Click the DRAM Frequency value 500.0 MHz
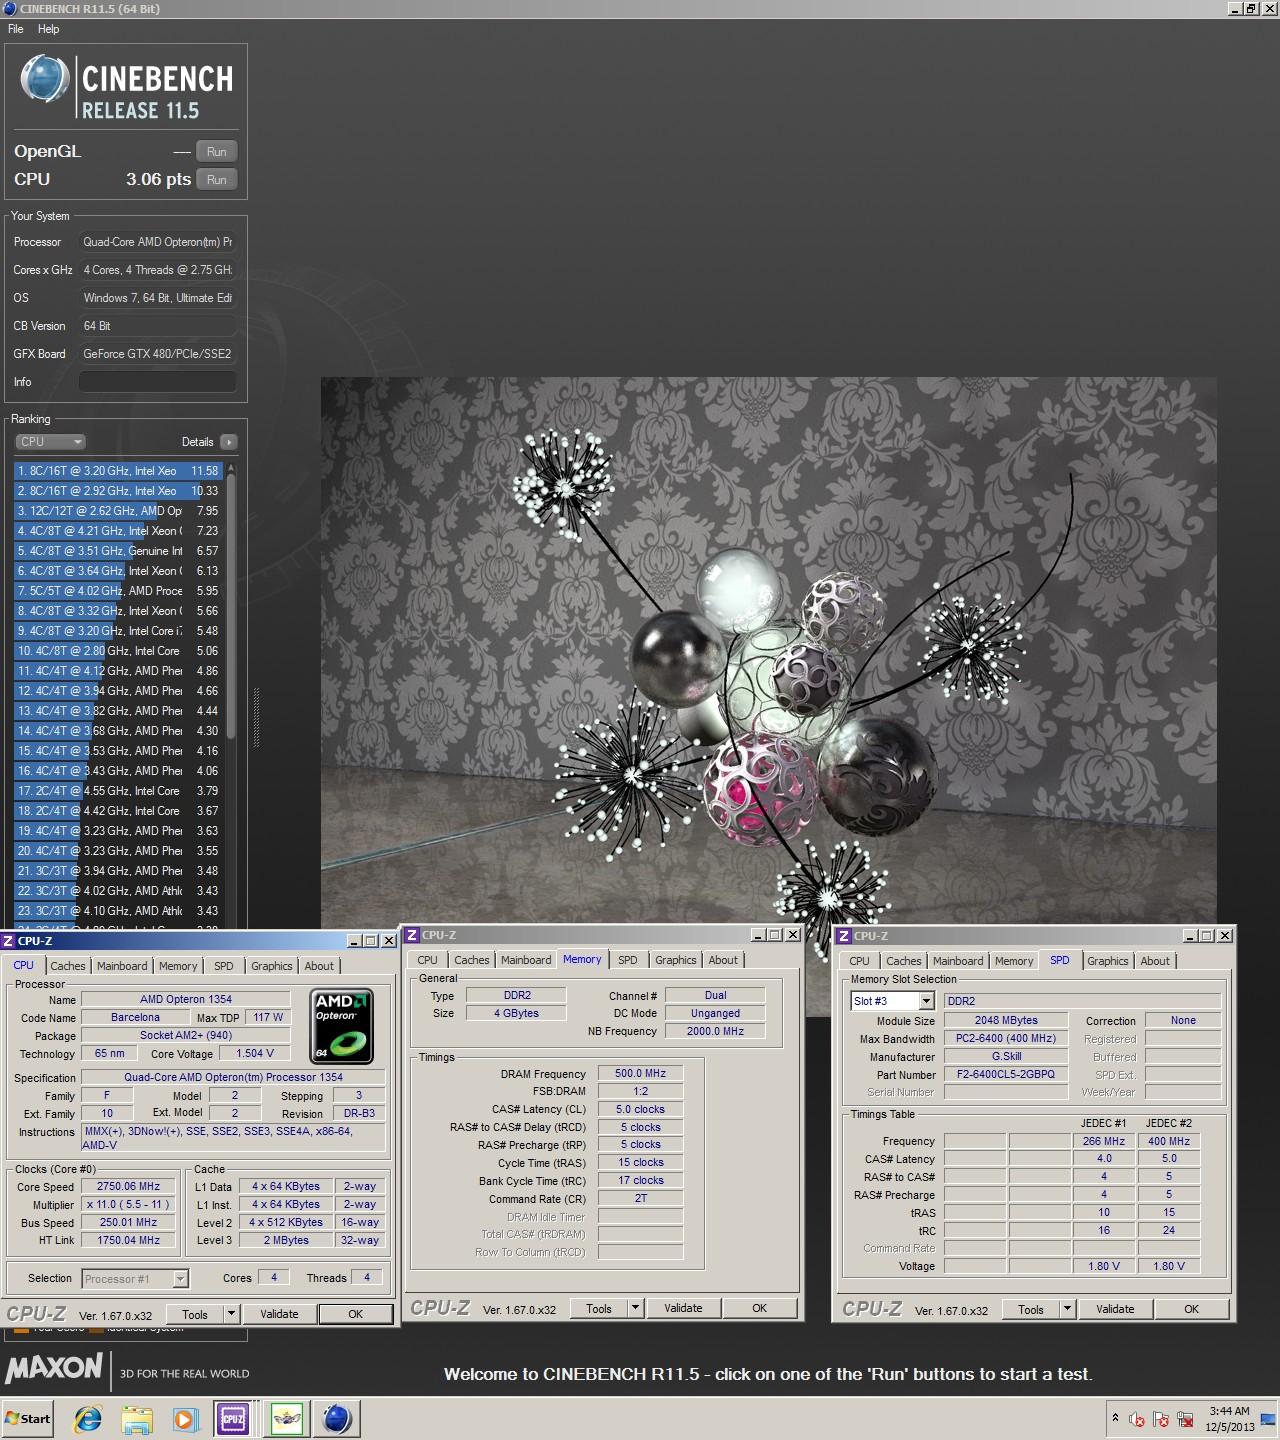 click(x=641, y=1073)
